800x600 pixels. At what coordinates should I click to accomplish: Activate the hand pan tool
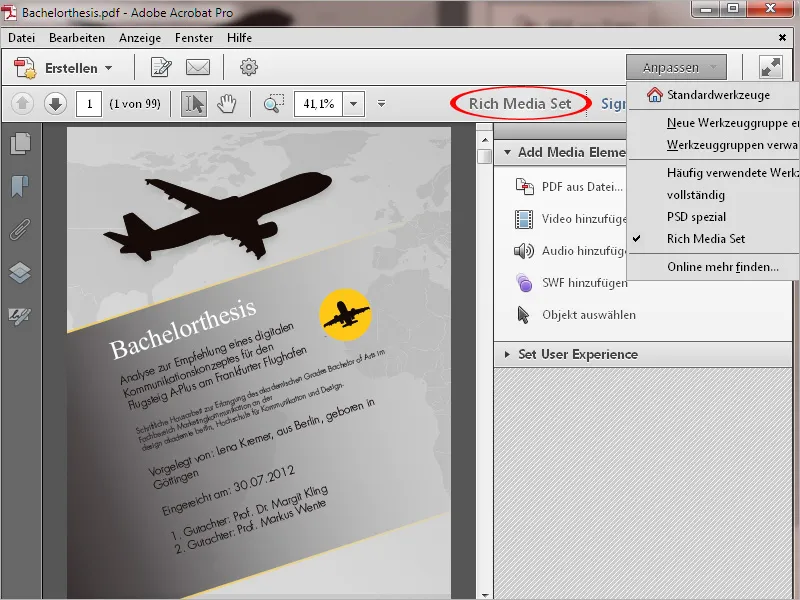[227, 104]
